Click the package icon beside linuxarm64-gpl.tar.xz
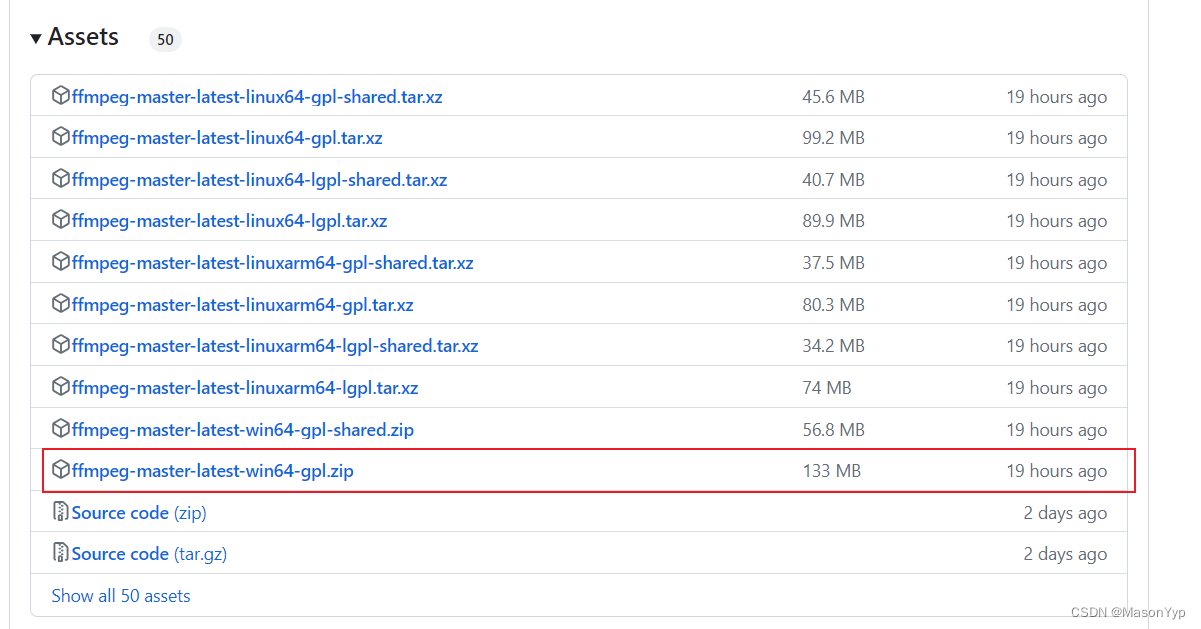The image size is (1201, 629). [61, 304]
